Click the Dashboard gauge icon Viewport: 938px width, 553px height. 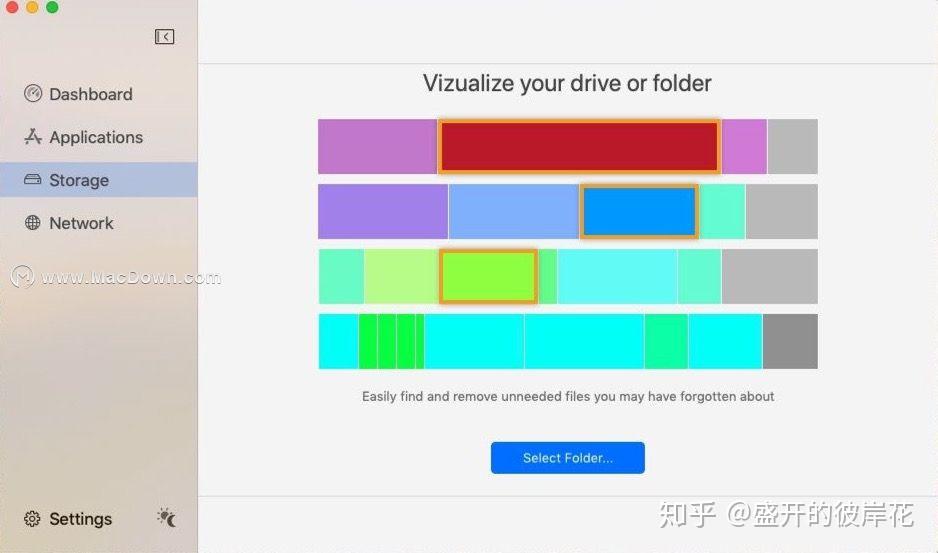pos(33,94)
